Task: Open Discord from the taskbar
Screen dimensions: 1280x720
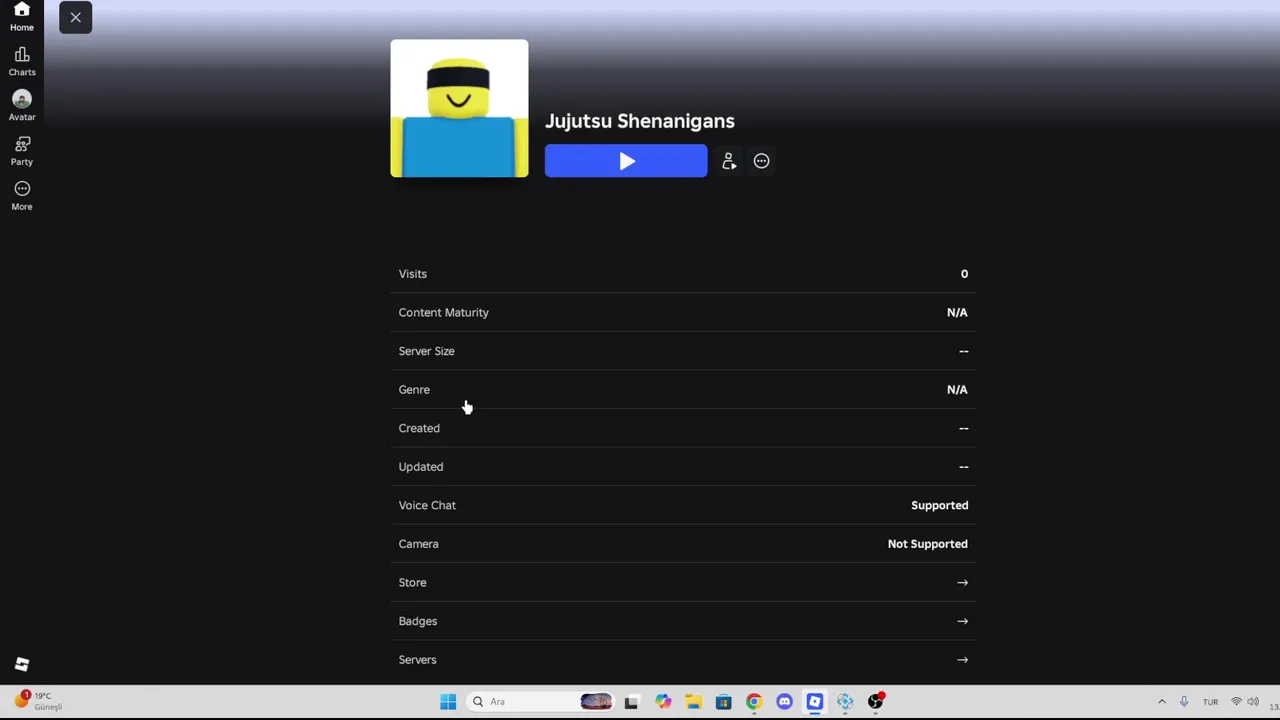Action: coord(784,702)
